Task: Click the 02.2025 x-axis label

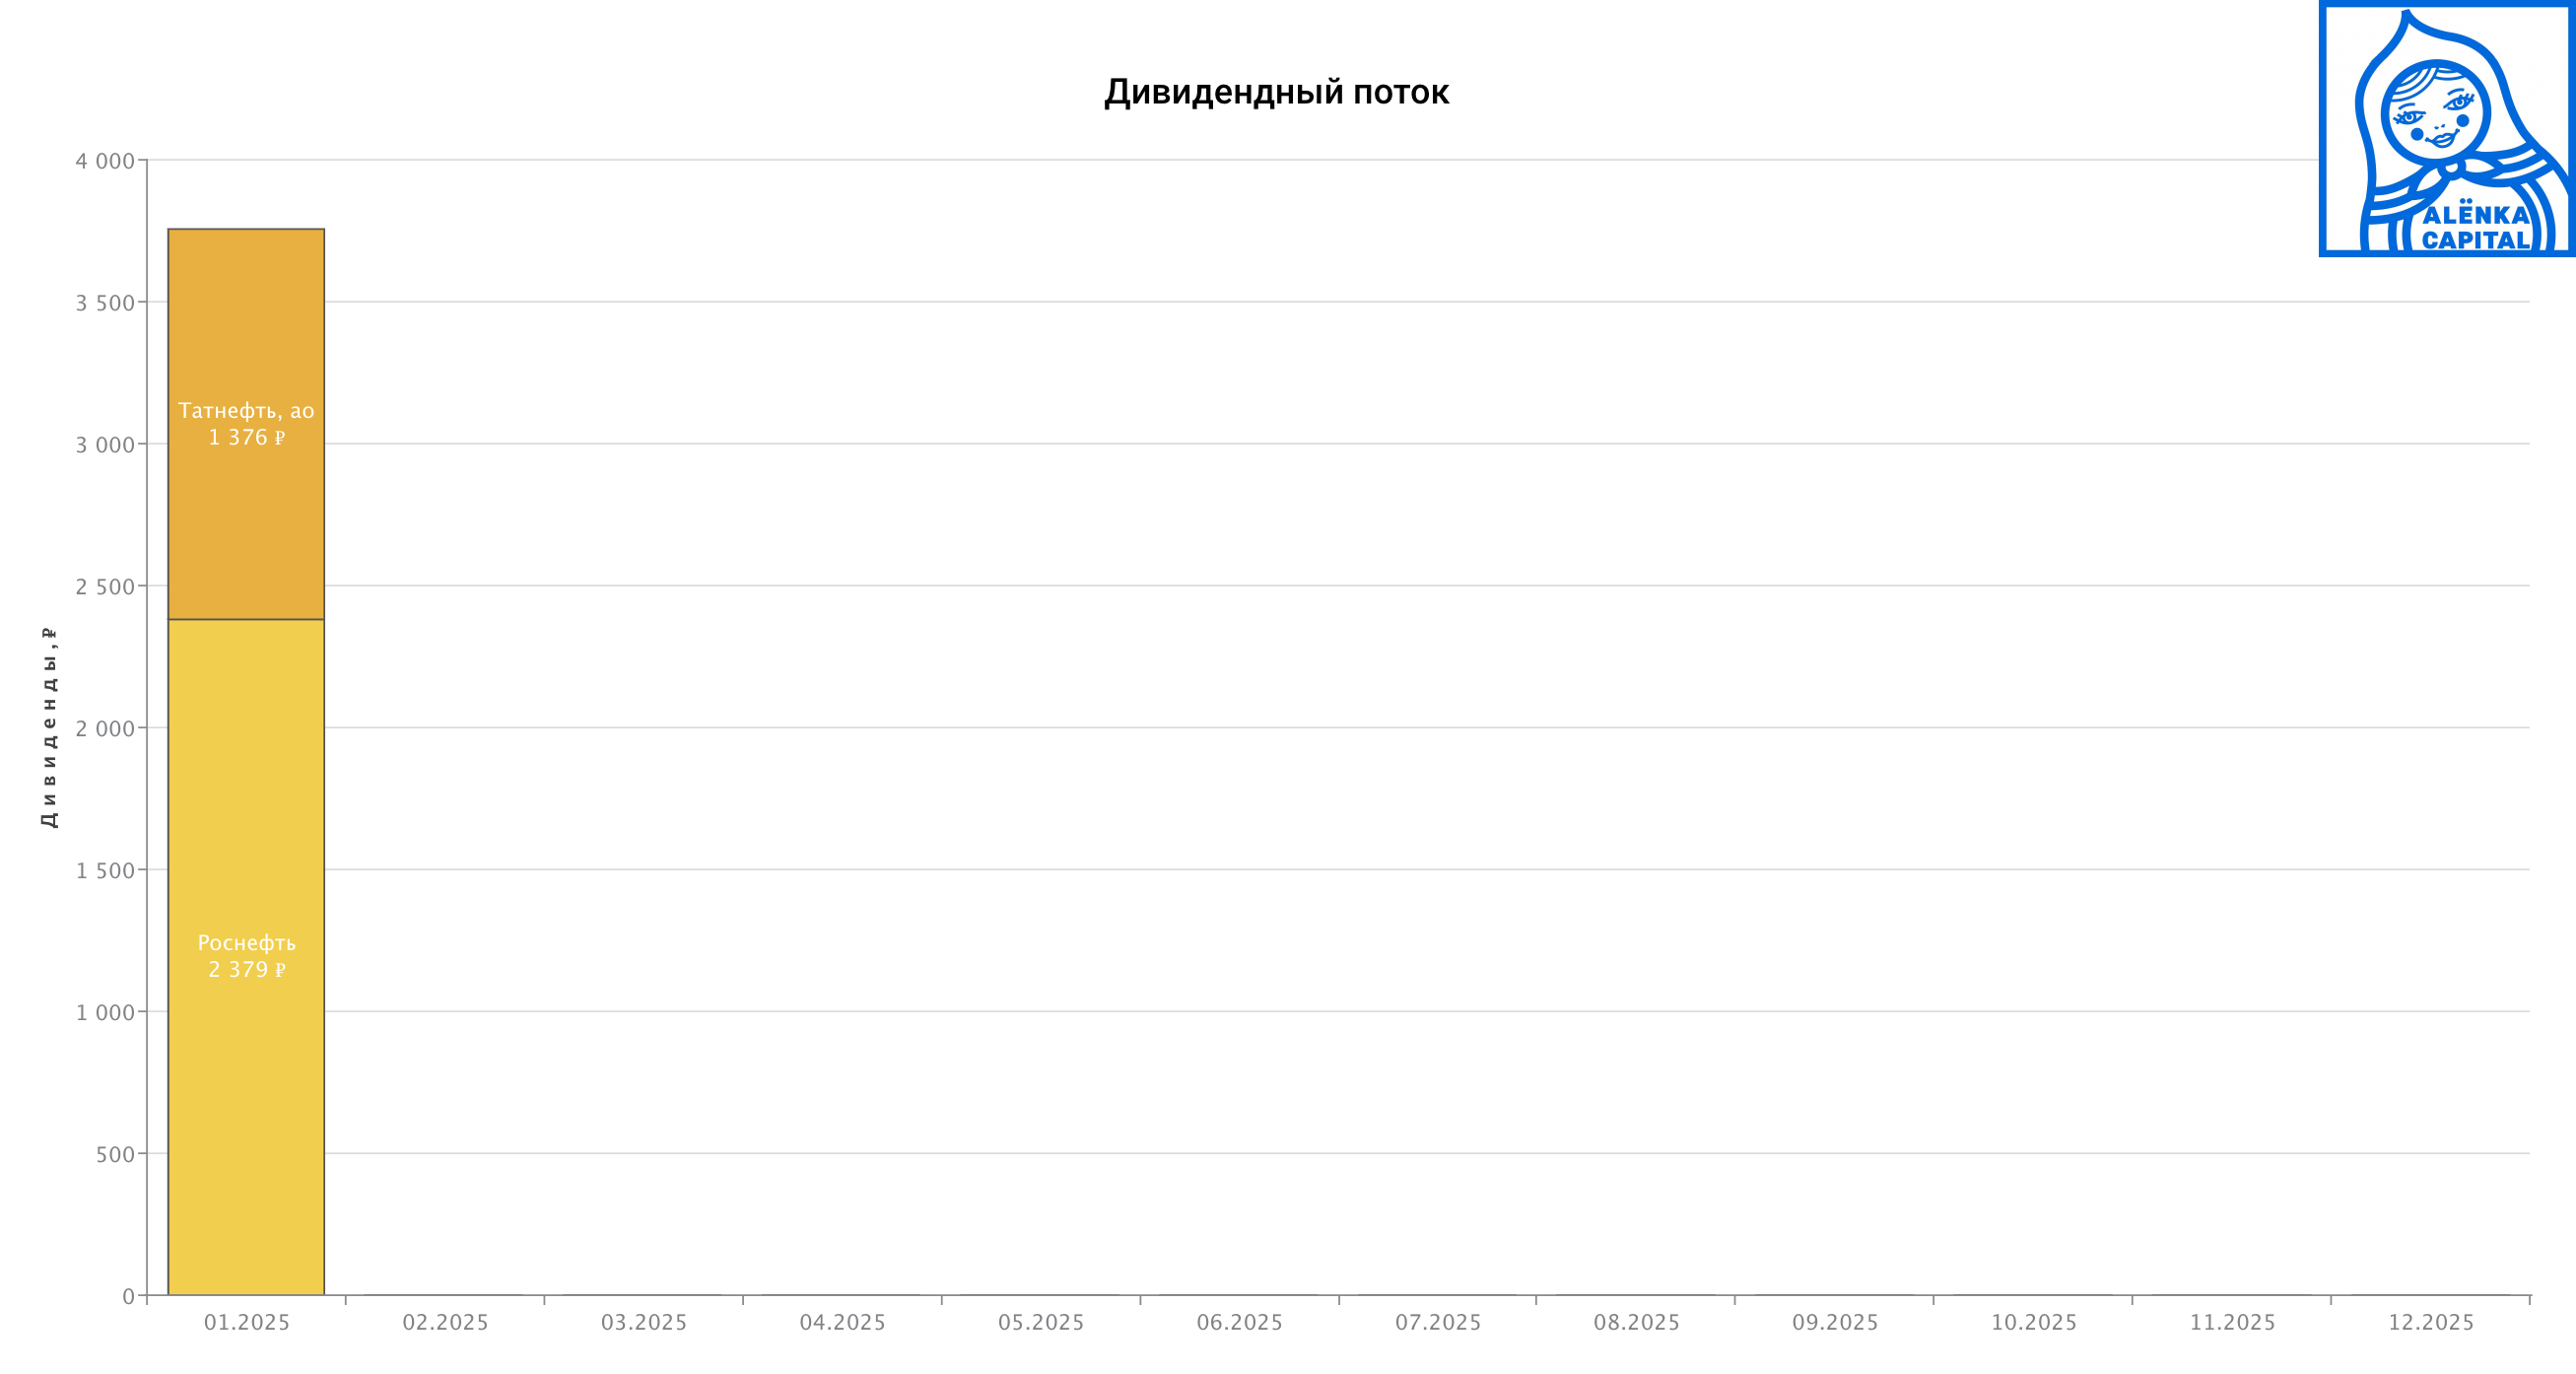Action: [445, 1322]
